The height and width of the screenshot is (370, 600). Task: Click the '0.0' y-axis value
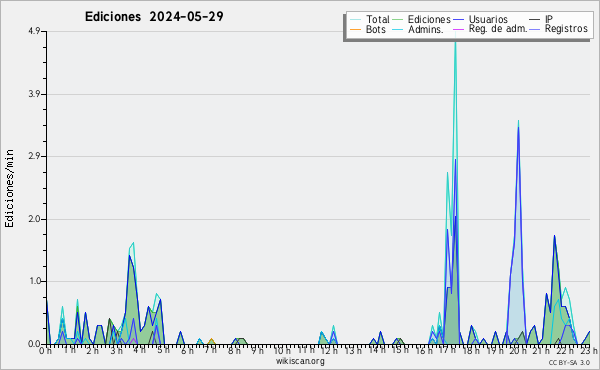pyautogui.click(x=34, y=344)
